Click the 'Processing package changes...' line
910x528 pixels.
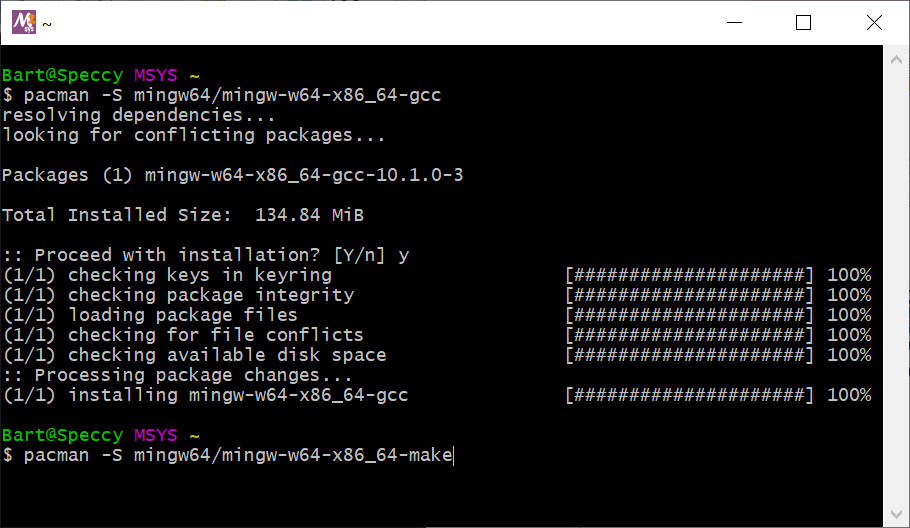[177, 375]
